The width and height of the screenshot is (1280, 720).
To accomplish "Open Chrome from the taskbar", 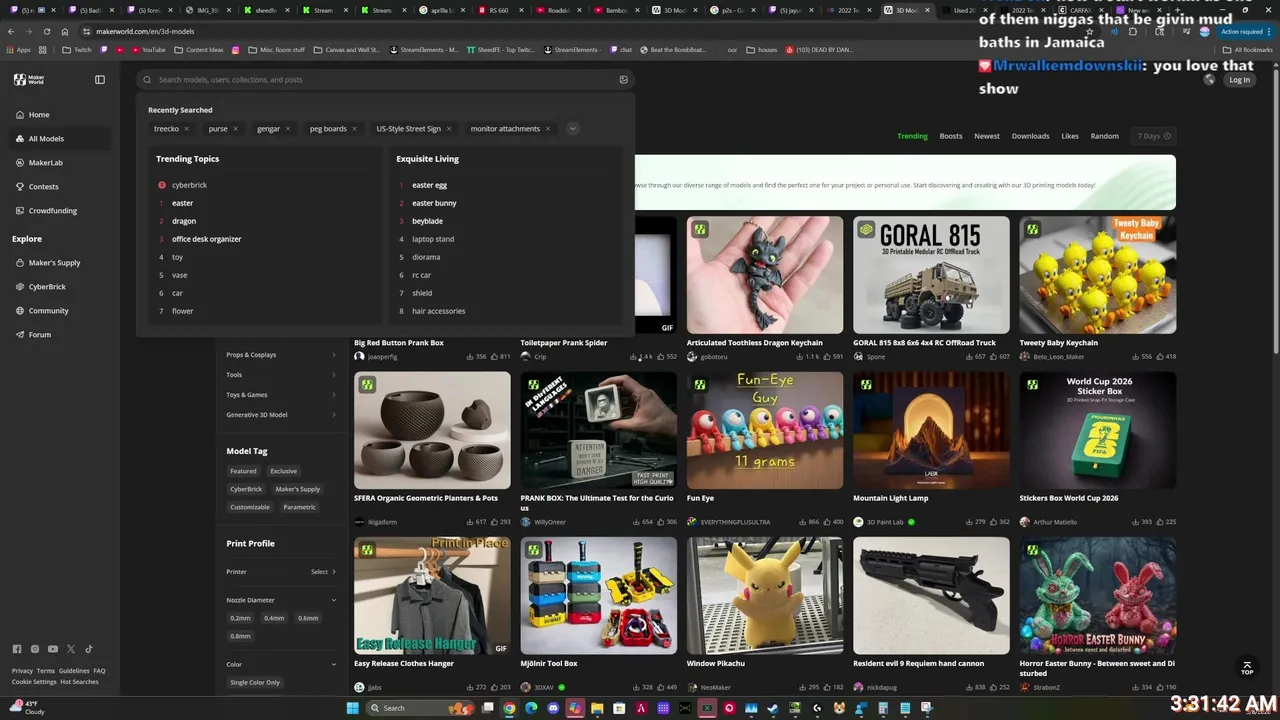I will click(509, 708).
